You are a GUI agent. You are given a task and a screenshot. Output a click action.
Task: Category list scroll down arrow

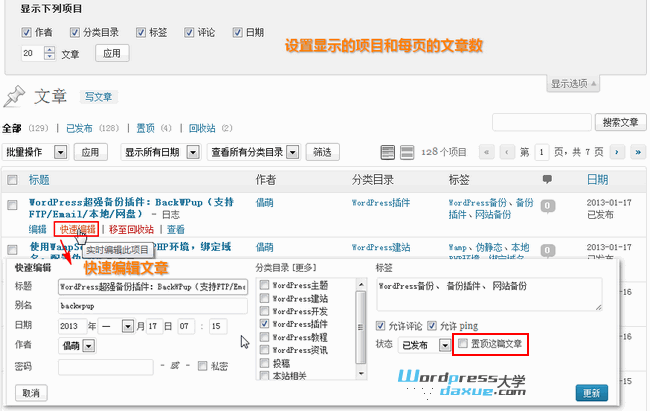pos(361,373)
